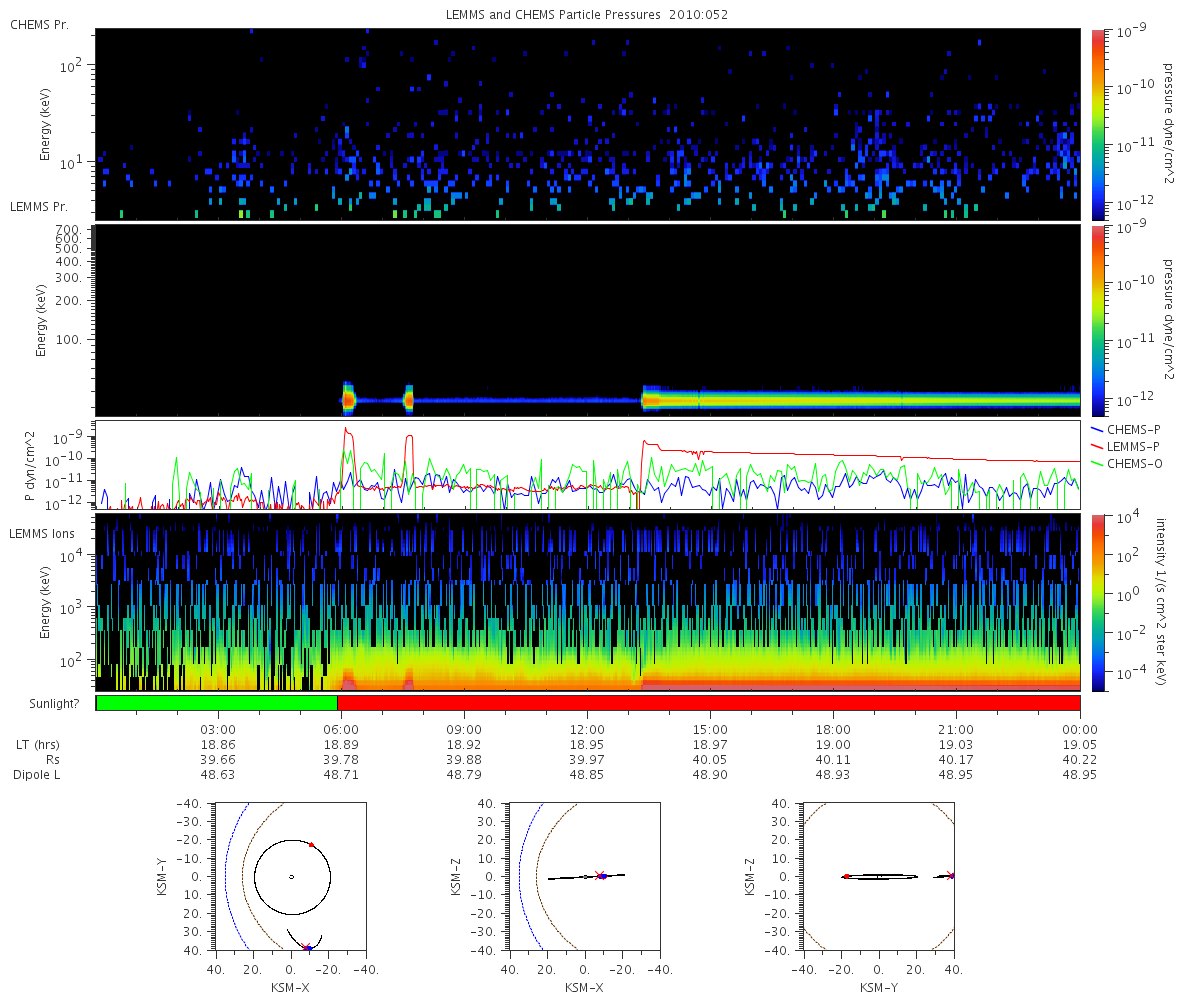
Task: Click the LEMMS pressure color scale bar
Action: click(1097, 320)
